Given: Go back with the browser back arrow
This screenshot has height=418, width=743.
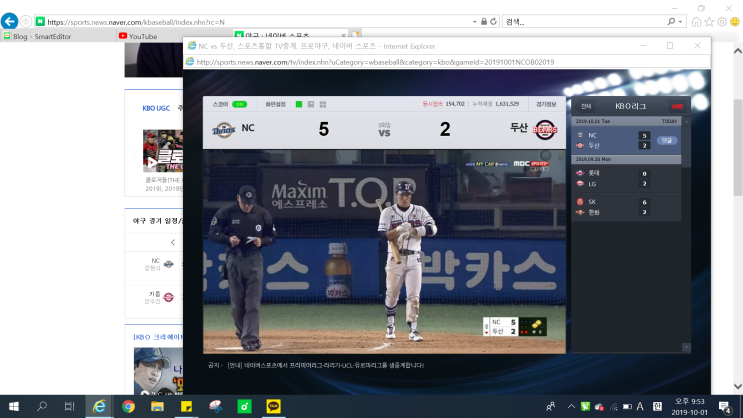Looking at the screenshot, I should coord(9,21).
